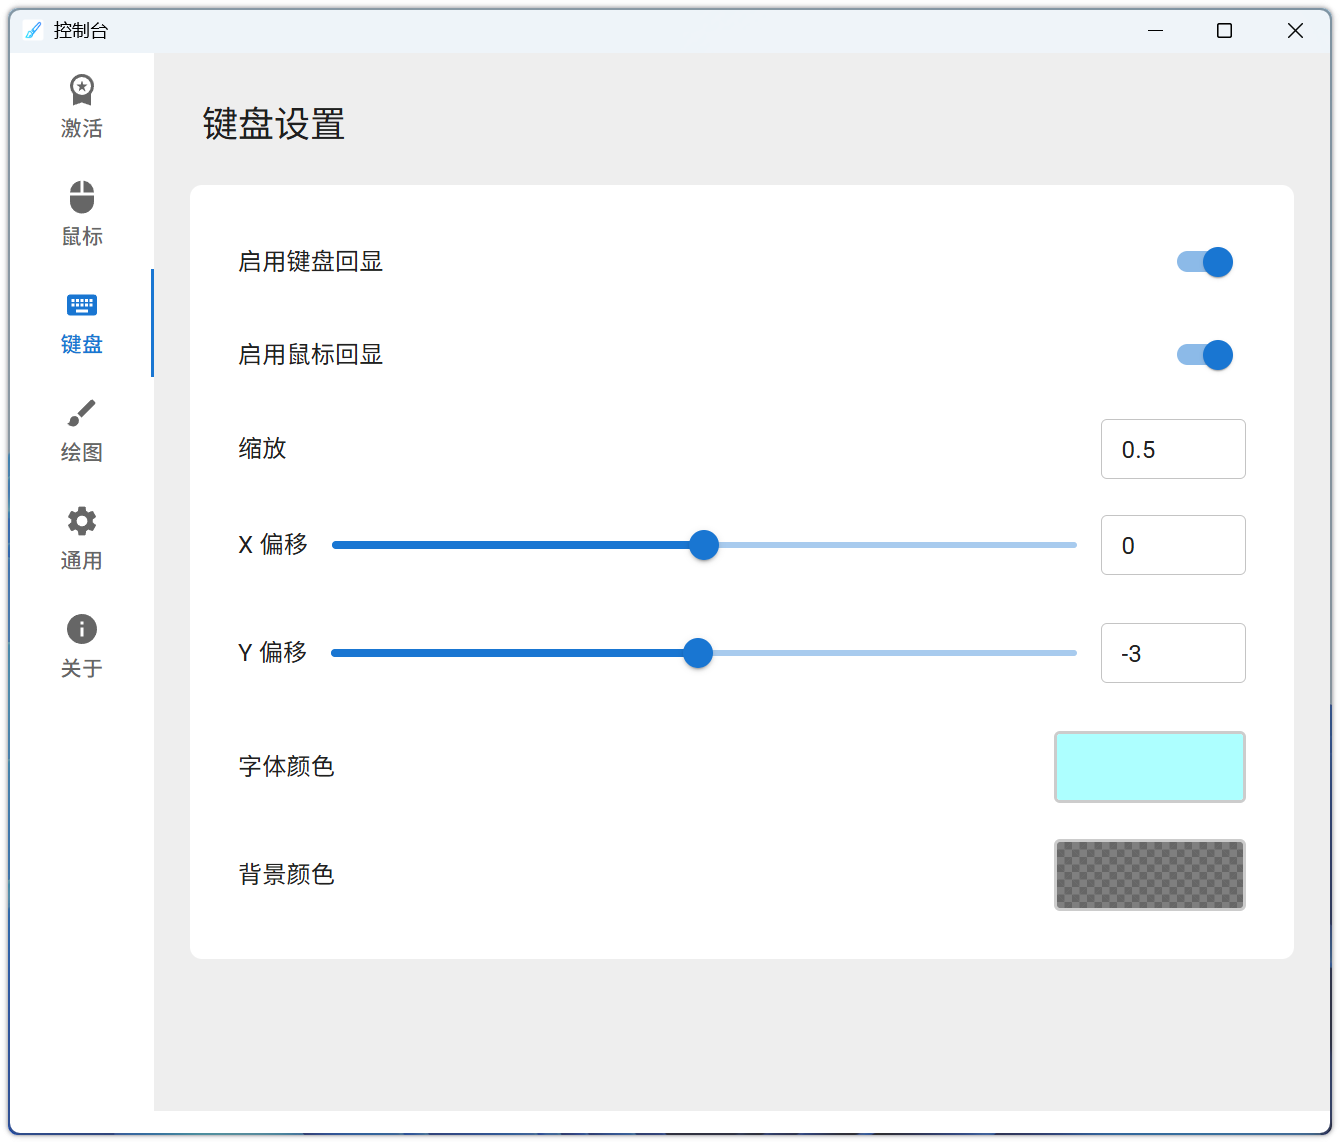Viewport: 1340px width, 1143px height.
Task: Open the 激活 activation badge icon
Action: tap(81, 90)
